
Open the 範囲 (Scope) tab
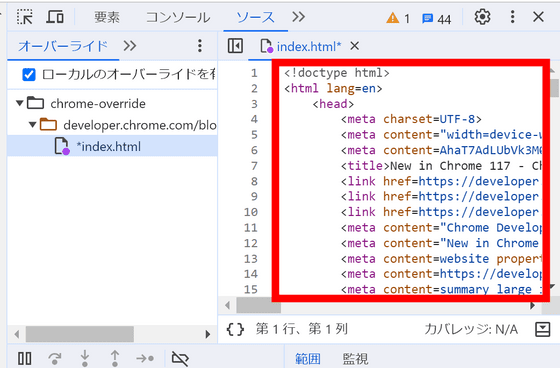308,359
